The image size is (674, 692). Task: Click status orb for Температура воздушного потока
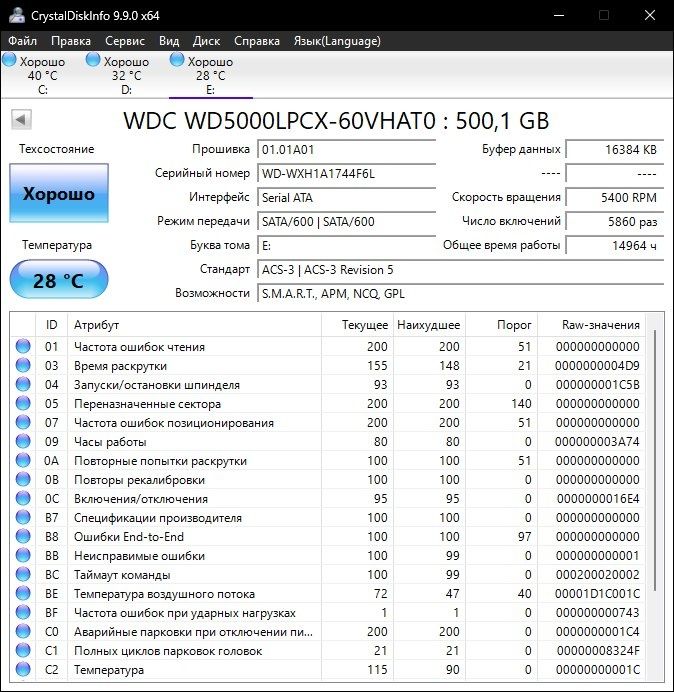click(x=23, y=593)
